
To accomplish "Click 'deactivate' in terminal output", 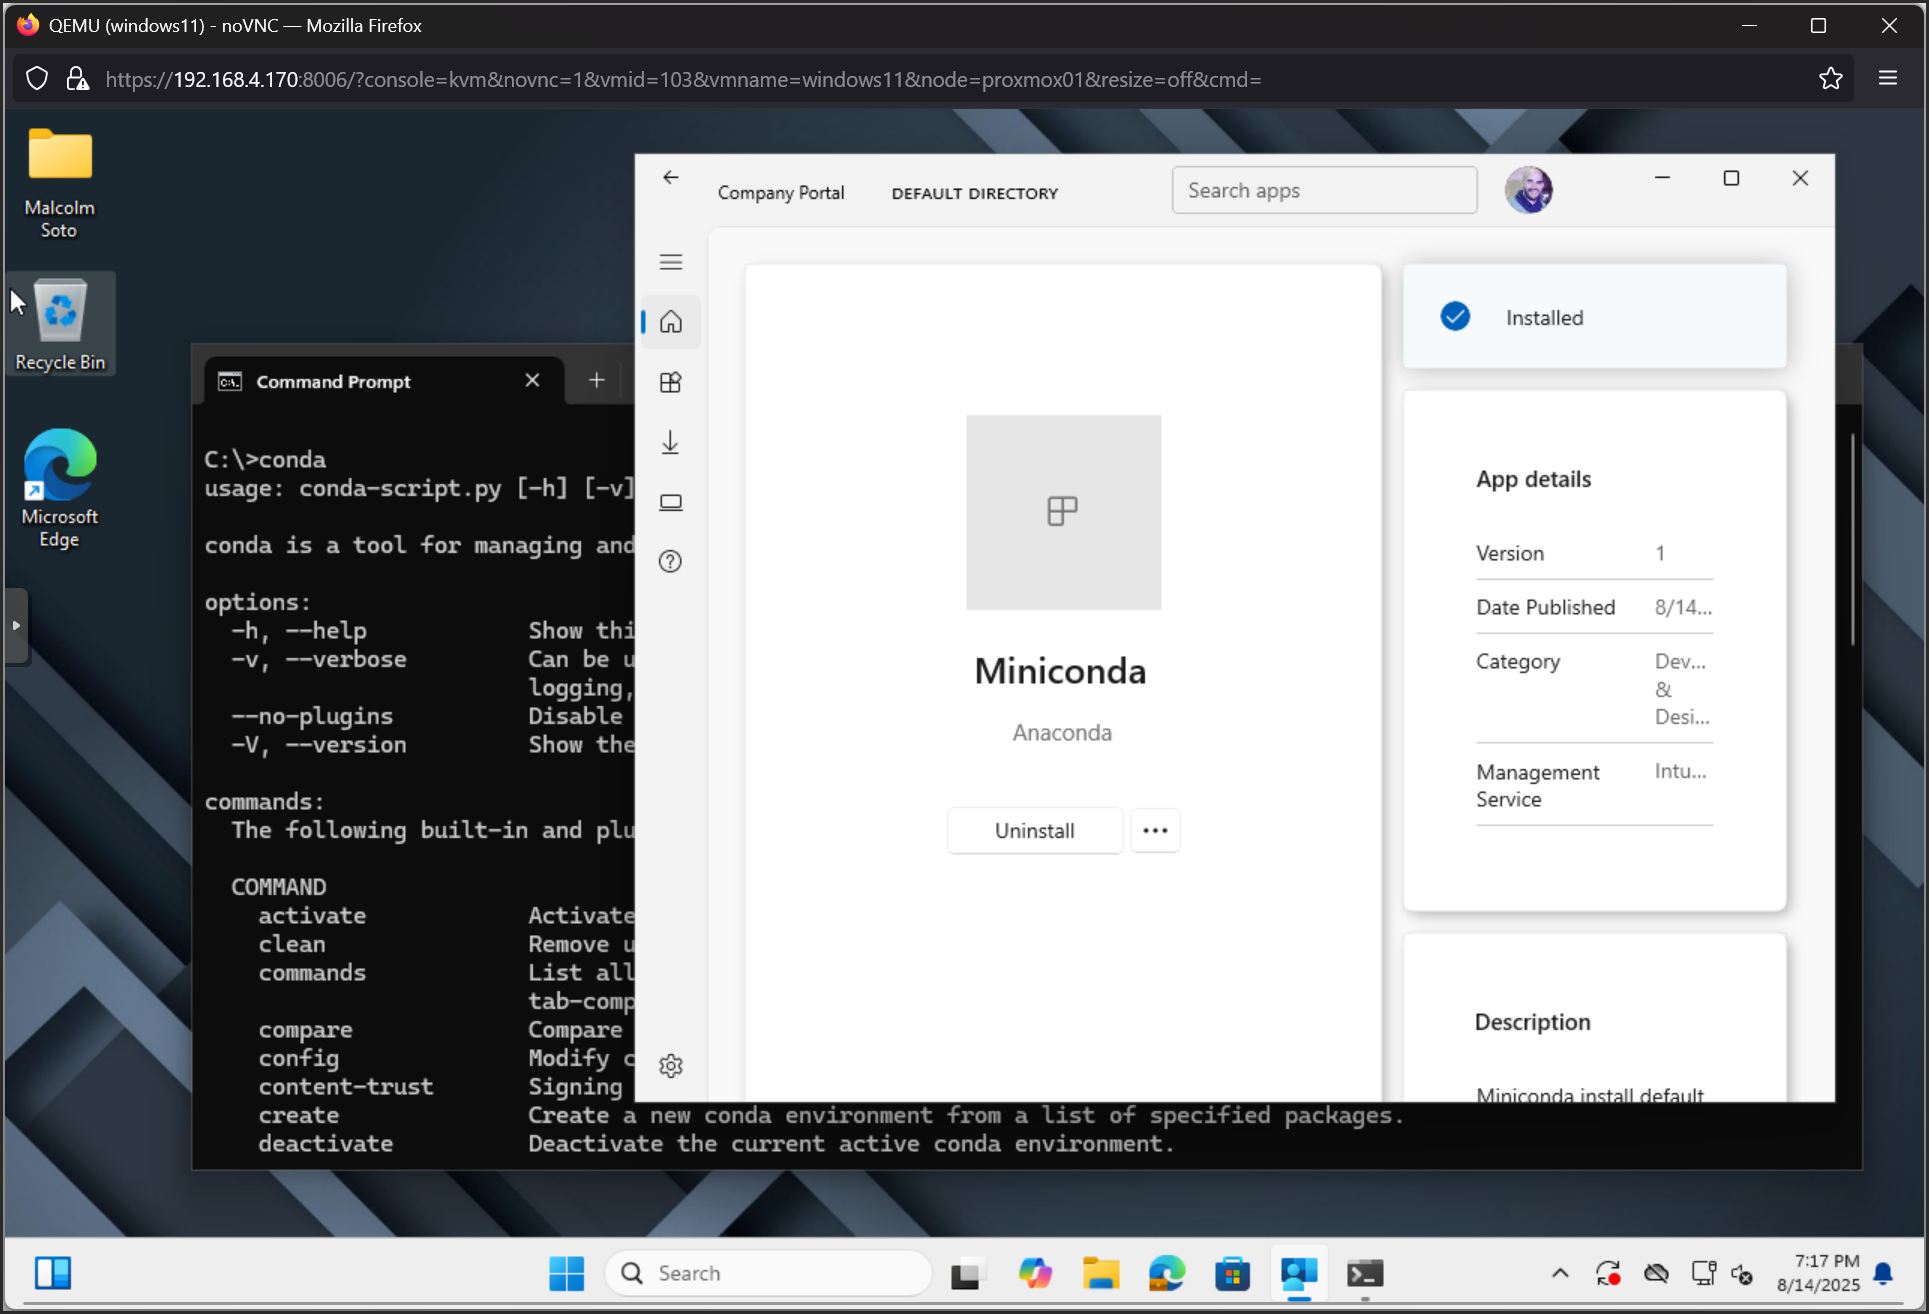I will pyautogui.click(x=325, y=1143).
